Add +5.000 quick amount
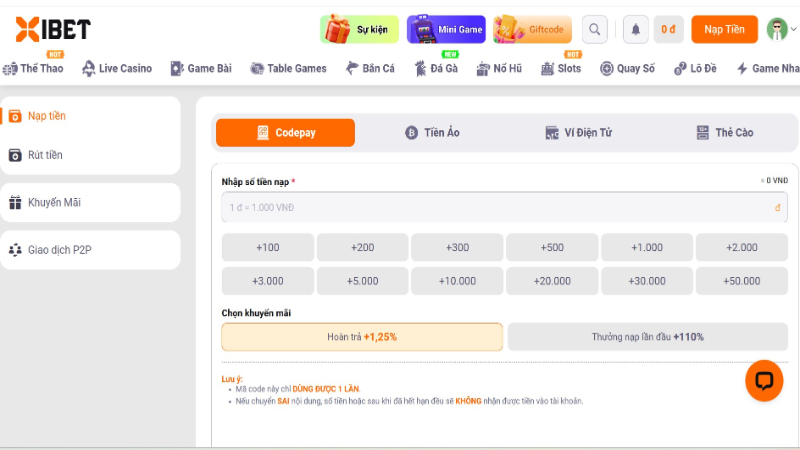Screen dimensions: 800x450 click(363, 281)
